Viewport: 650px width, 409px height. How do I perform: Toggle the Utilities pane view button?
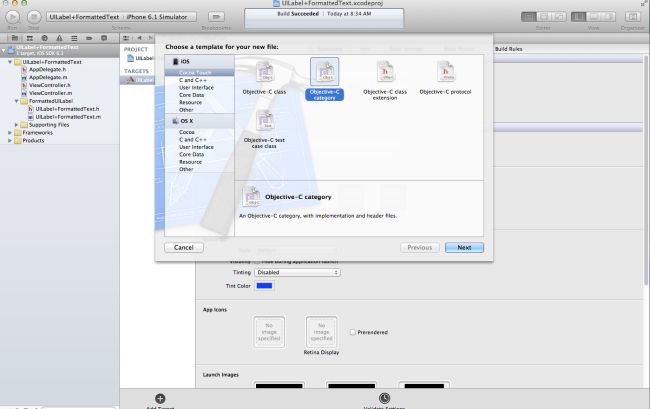[x=608, y=17]
